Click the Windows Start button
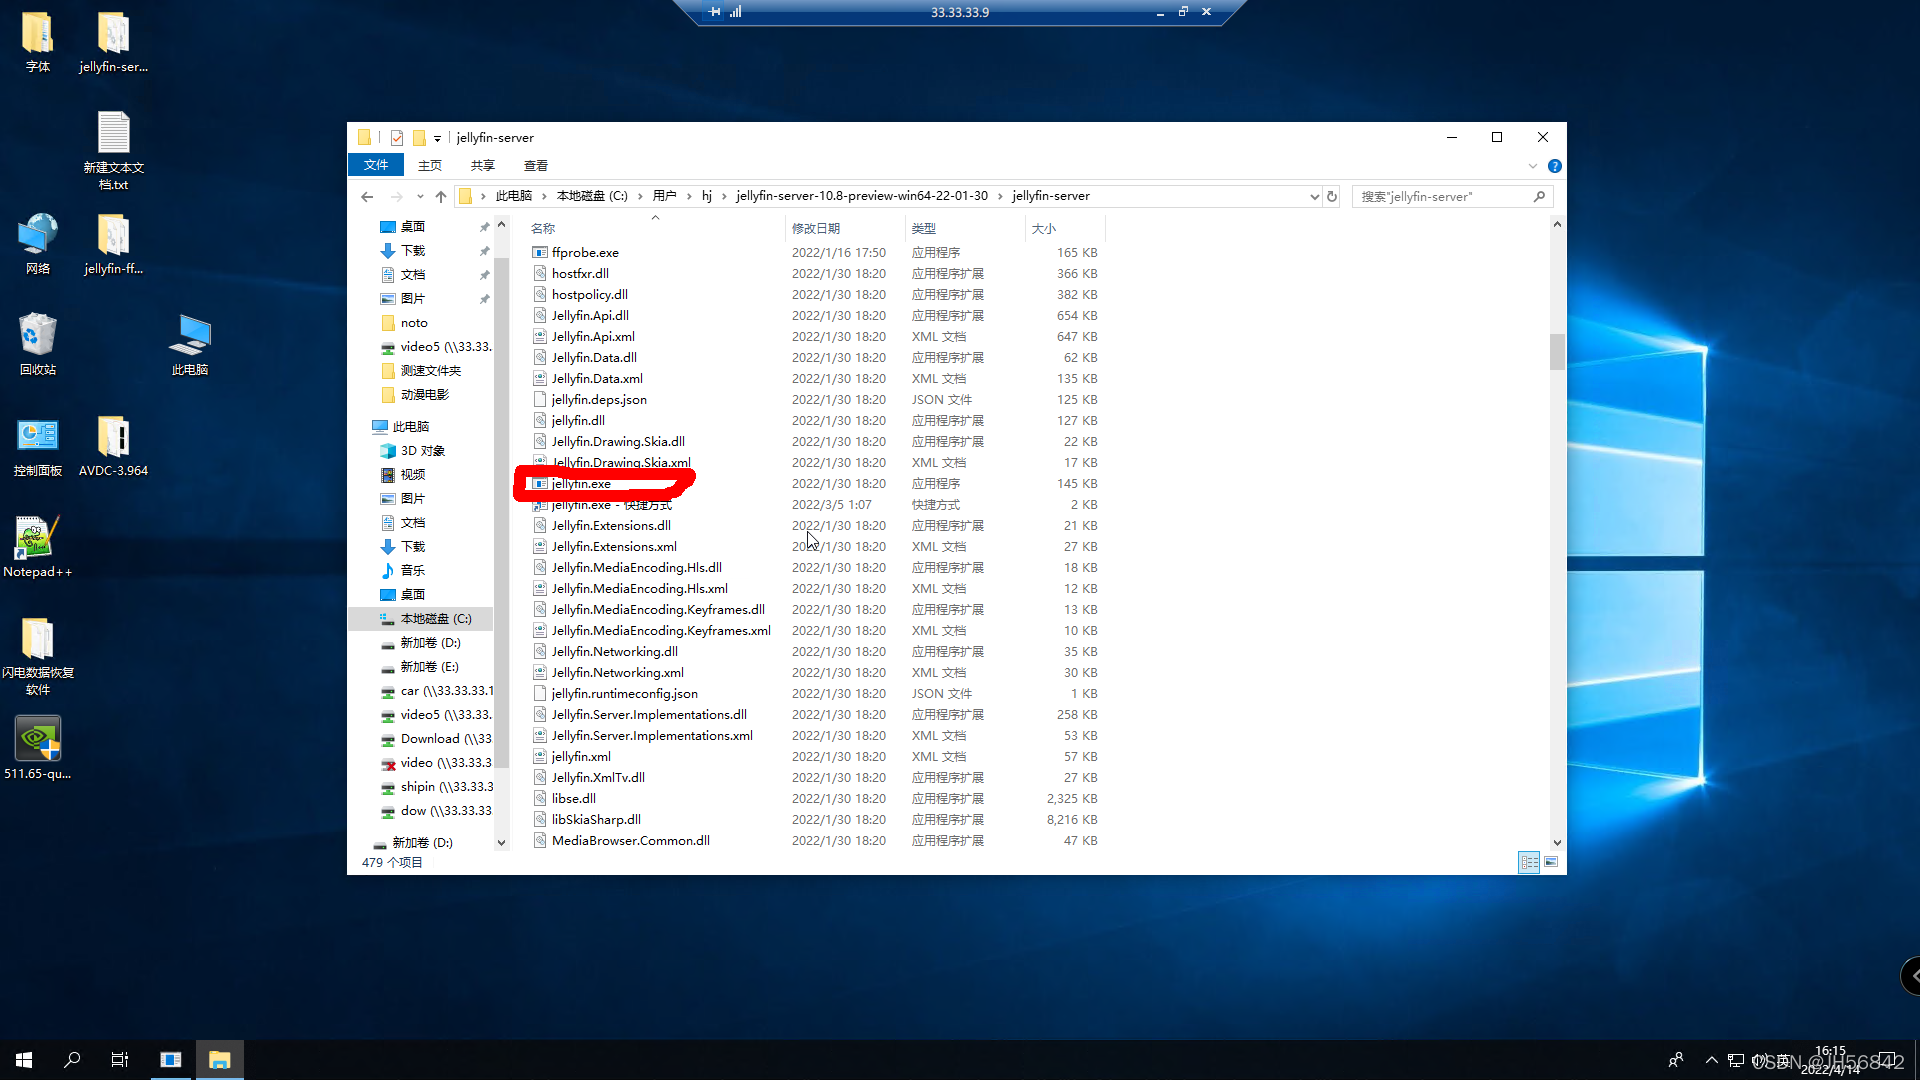The image size is (1920, 1080). click(24, 1059)
